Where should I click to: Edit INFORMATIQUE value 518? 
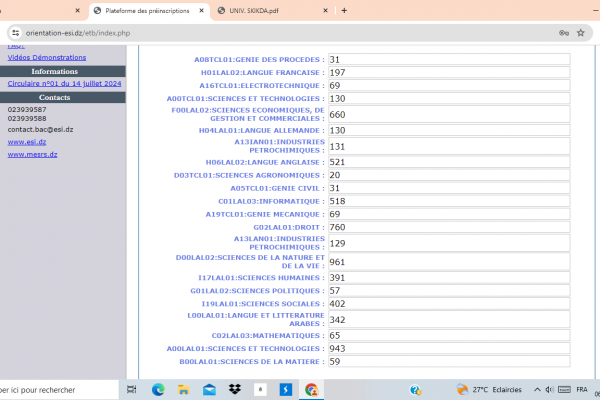click(449, 201)
